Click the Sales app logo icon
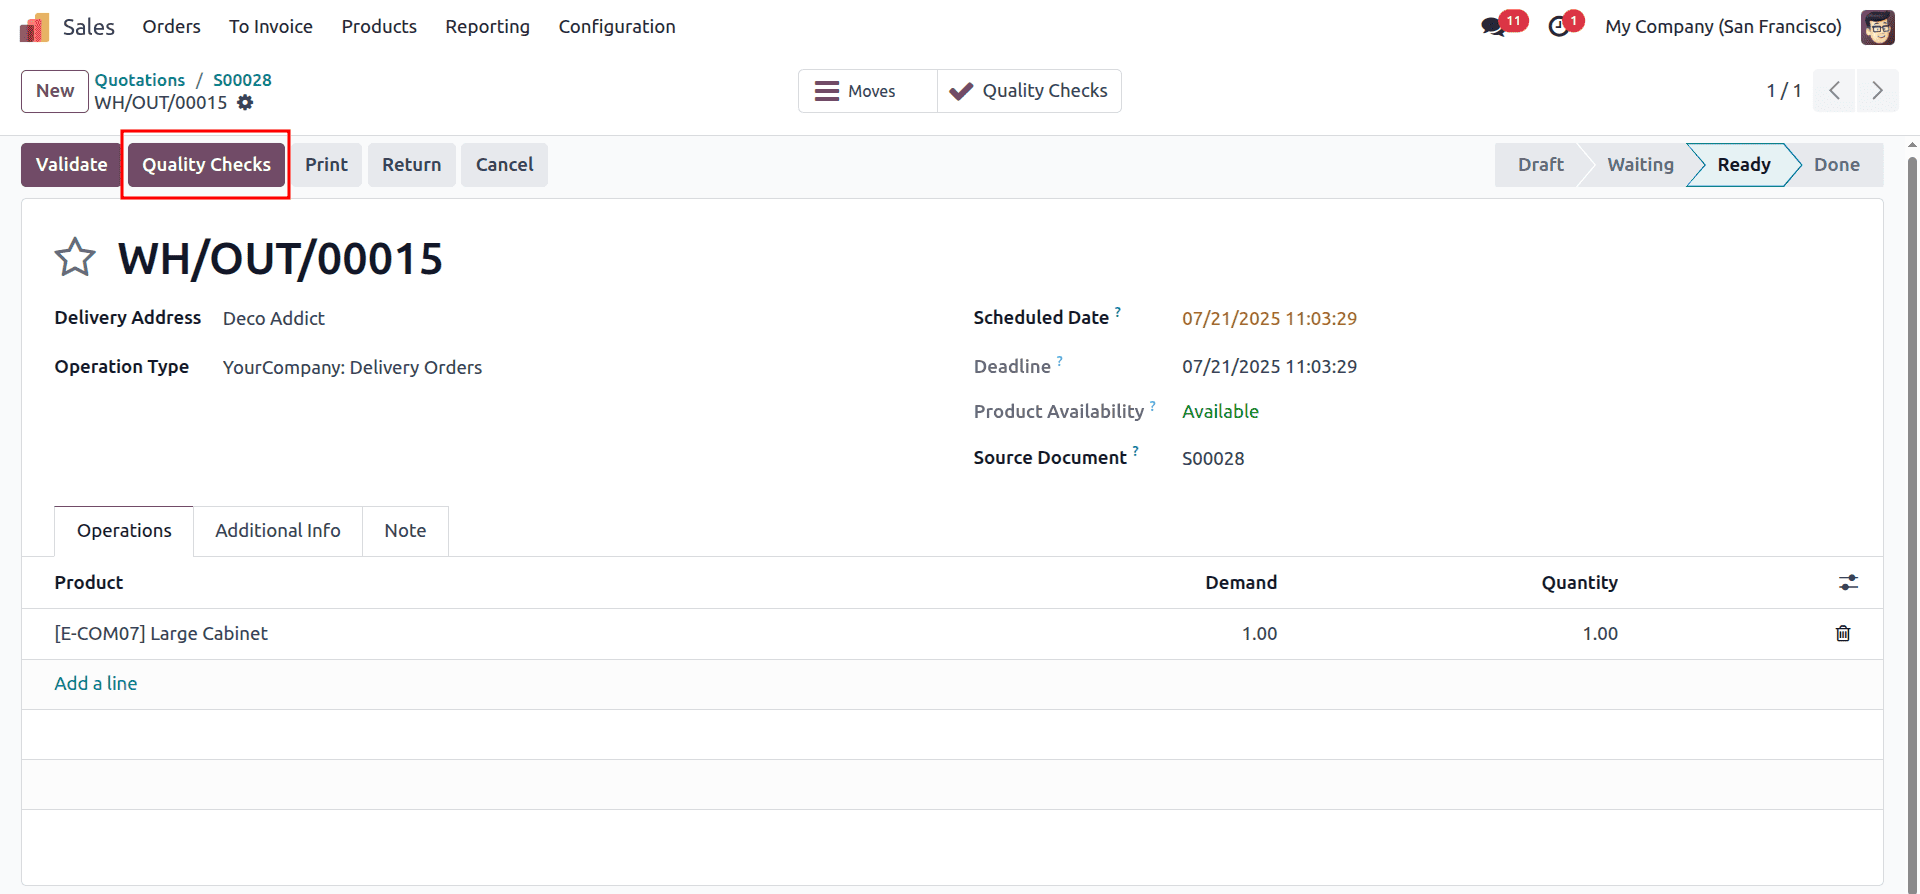Image resolution: width=1920 pixels, height=894 pixels. (34, 27)
